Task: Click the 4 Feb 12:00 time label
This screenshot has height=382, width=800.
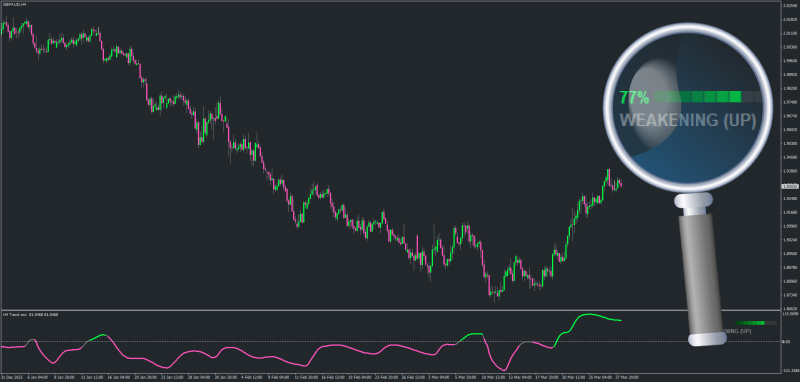Action: [x=252, y=377]
